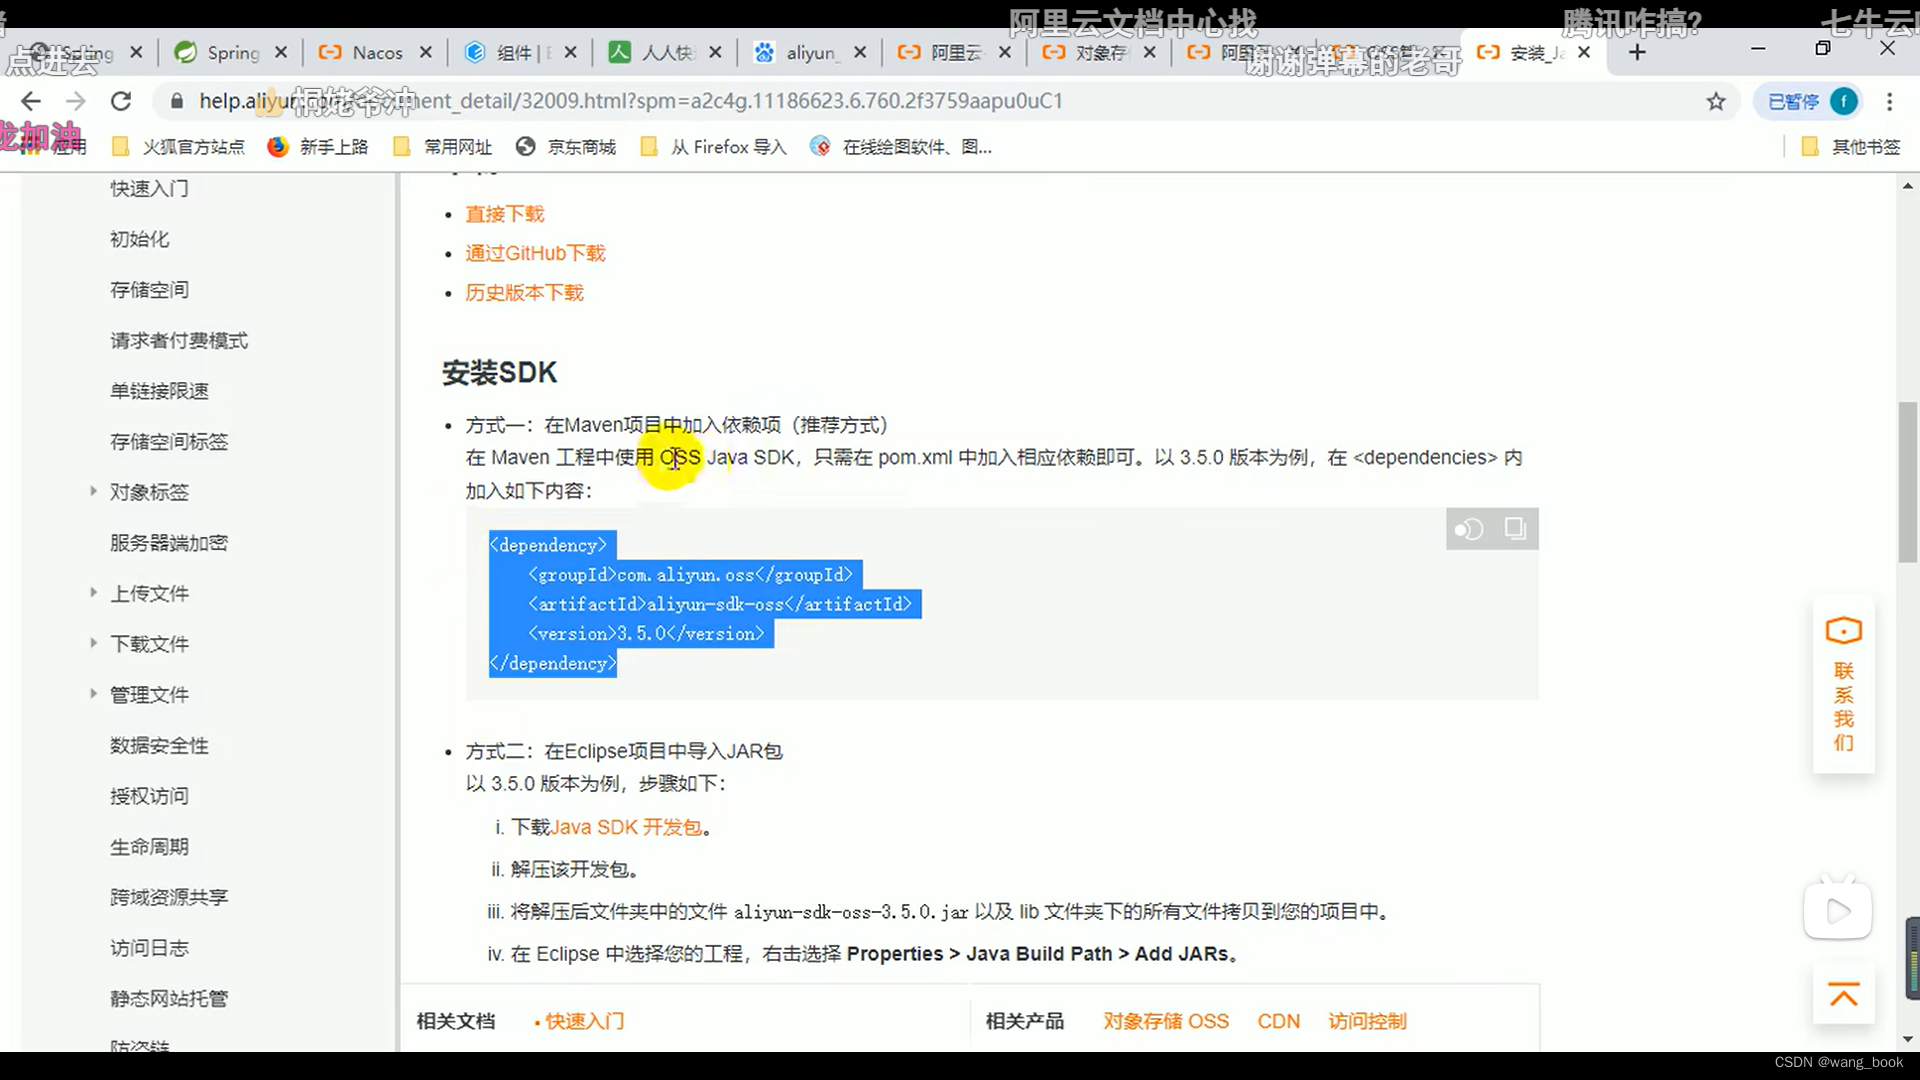
Task: Open 快速入门 in the sidebar
Action: [149, 188]
